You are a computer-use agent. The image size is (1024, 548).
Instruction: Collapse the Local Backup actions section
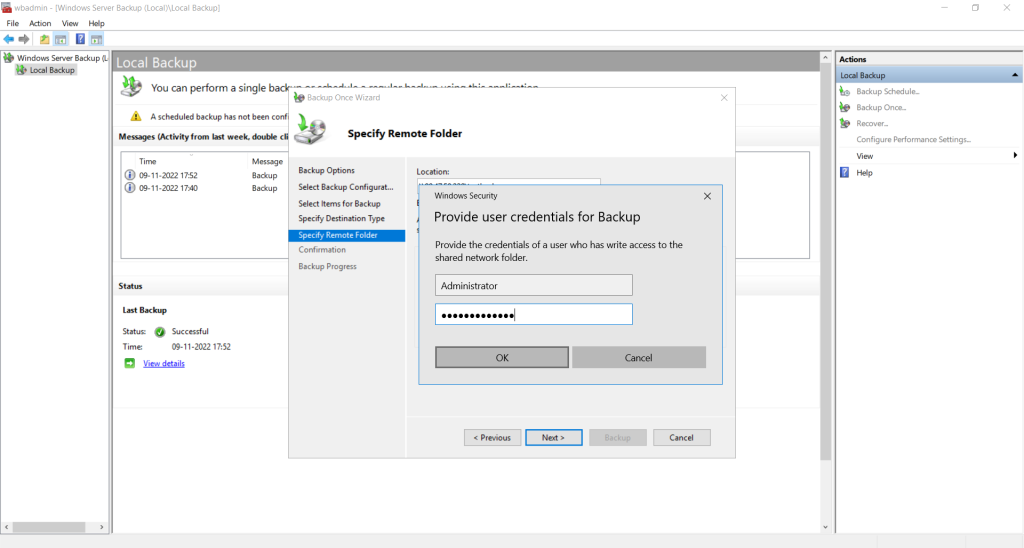point(1016,75)
